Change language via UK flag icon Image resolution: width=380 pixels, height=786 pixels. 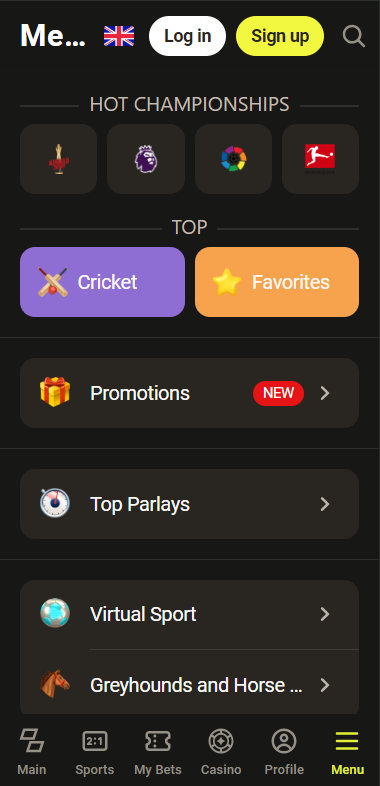[119, 36]
